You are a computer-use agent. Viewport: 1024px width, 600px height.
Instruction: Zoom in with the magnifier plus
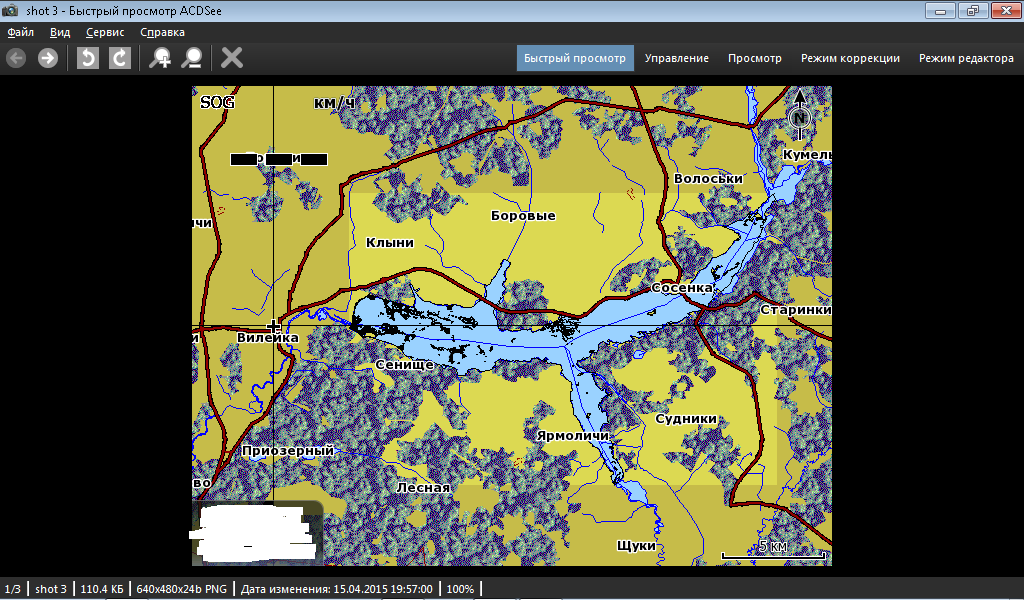160,58
